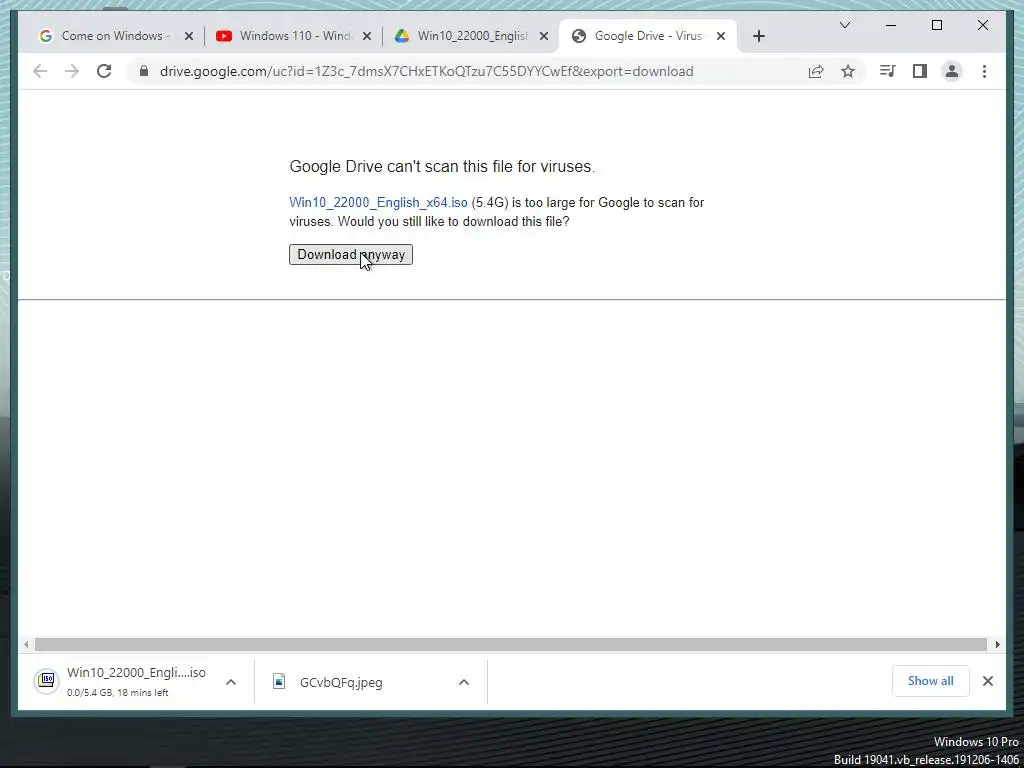
Task: Open the side panel icon
Action: (920, 71)
